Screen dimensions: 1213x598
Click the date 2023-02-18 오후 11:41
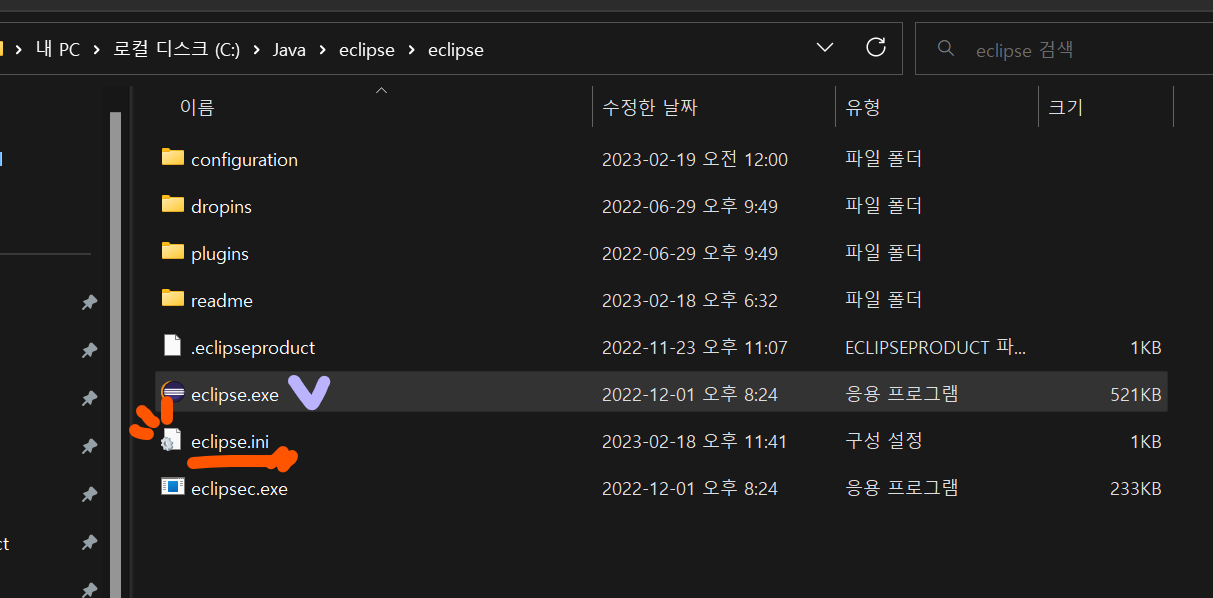[694, 442]
